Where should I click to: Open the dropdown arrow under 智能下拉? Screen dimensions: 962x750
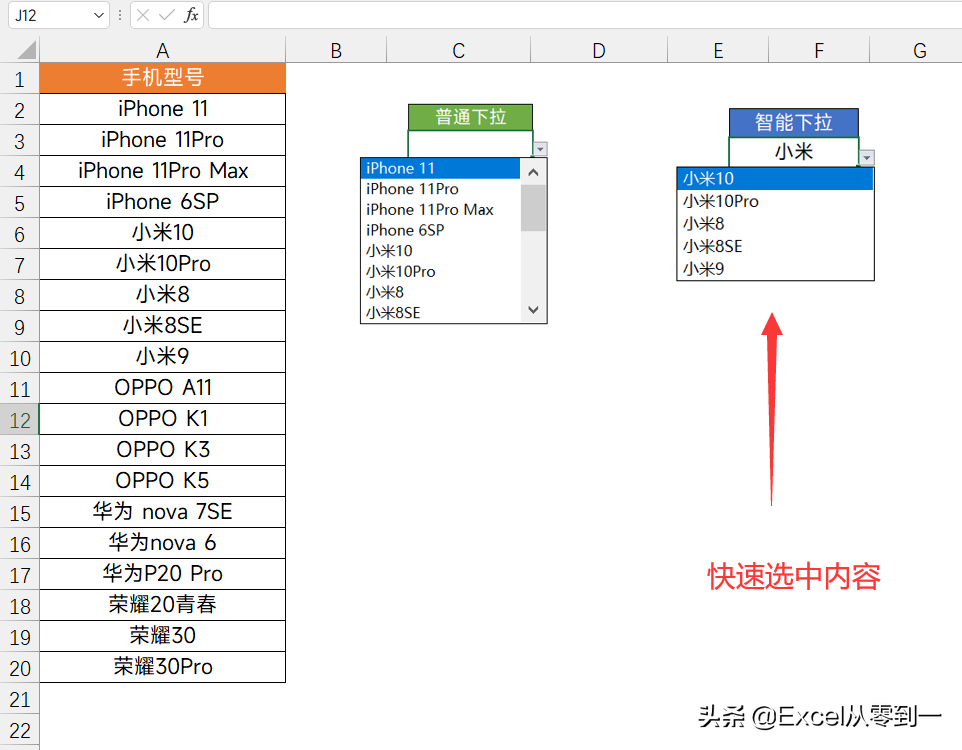pyautogui.click(x=866, y=158)
